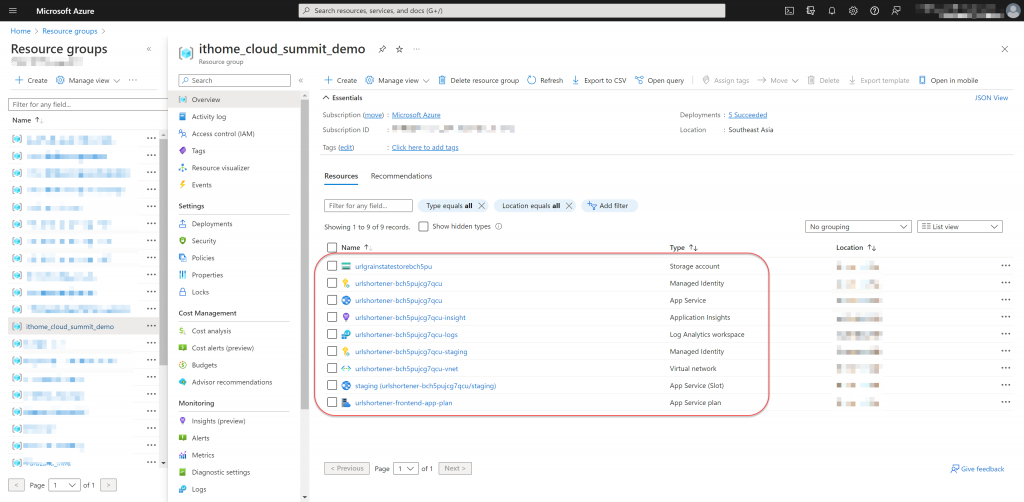Enable Show hidden types checkbox

click(423, 227)
